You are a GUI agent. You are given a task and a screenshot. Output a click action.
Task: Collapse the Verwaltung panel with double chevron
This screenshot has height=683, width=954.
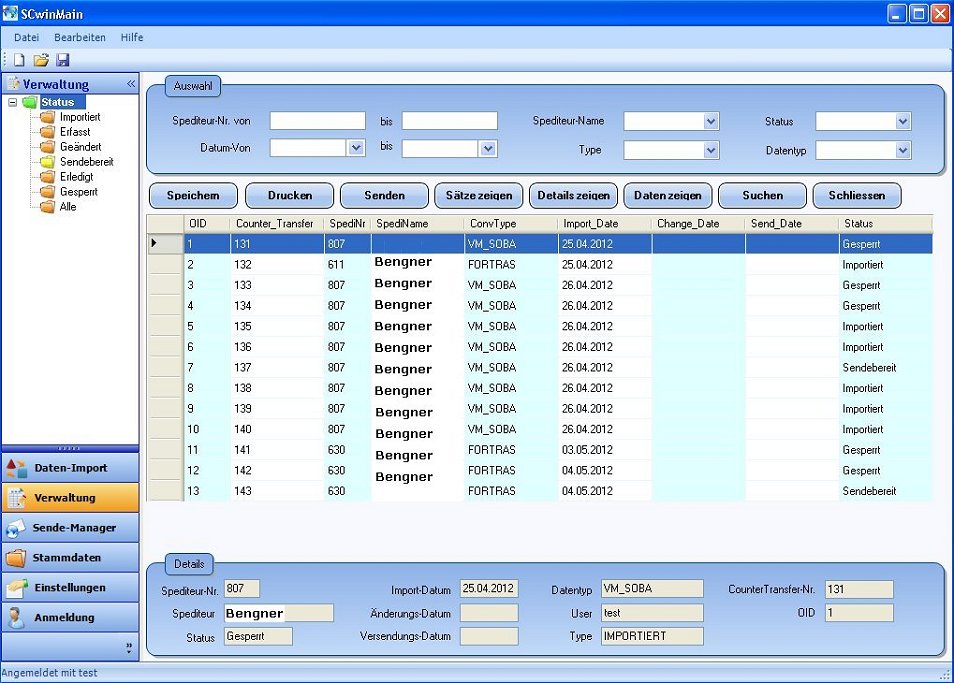point(131,84)
